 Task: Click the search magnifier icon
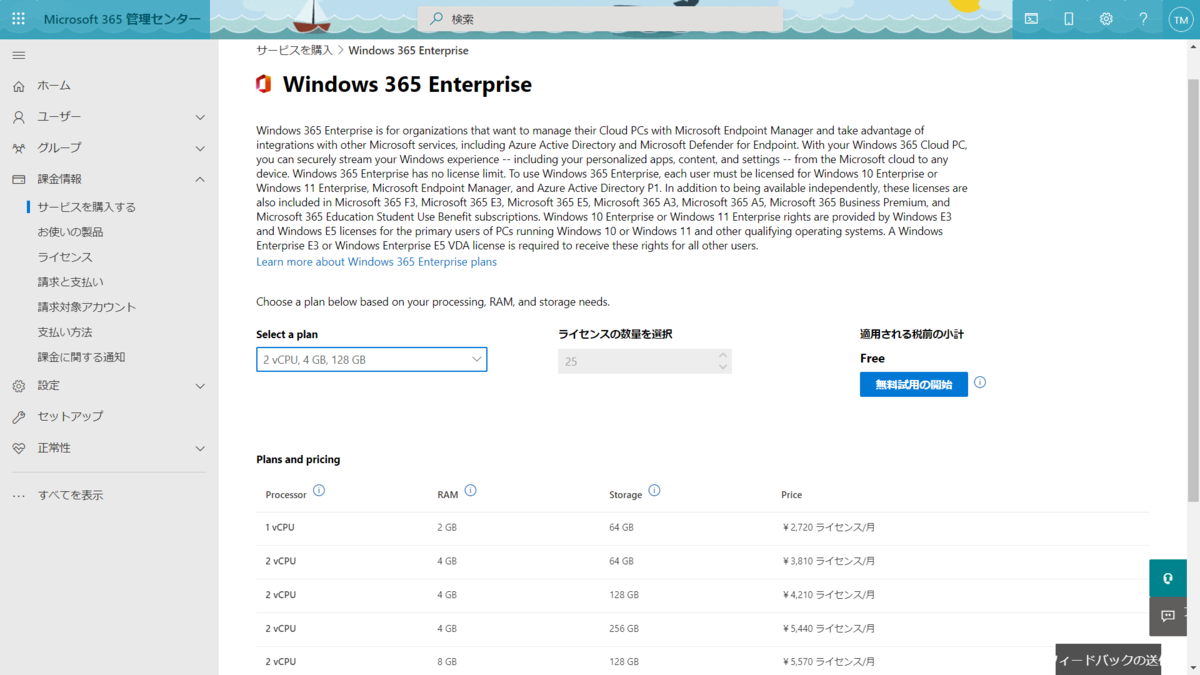(436, 19)
